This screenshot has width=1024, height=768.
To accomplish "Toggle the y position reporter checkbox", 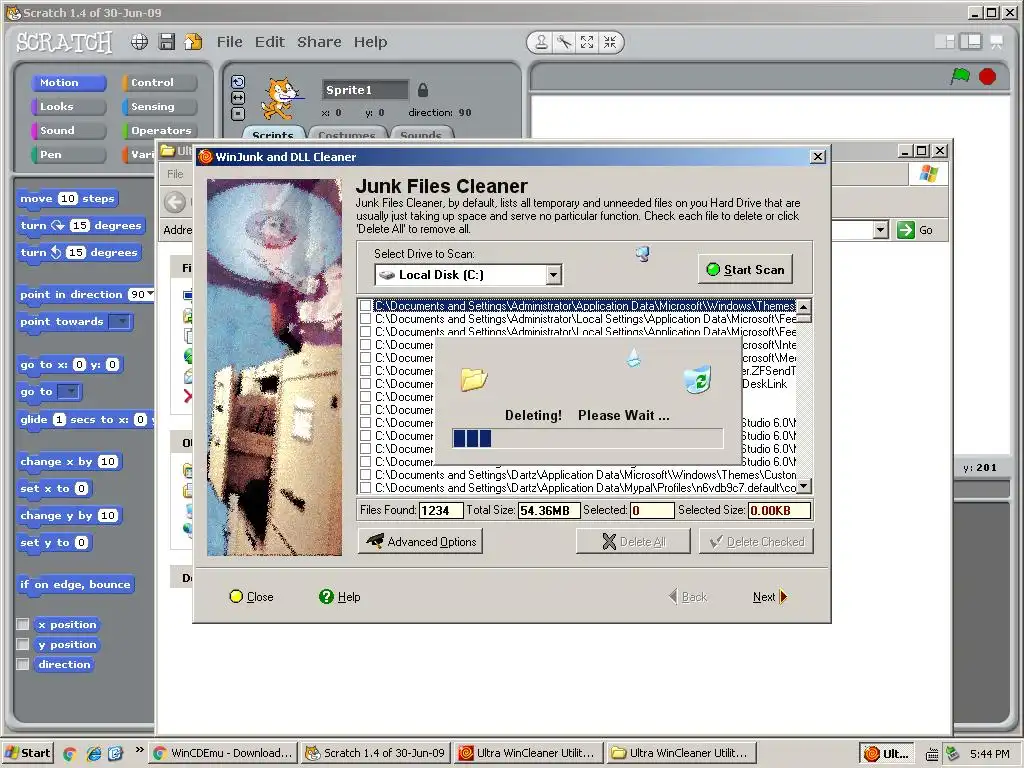I will 23,645.
